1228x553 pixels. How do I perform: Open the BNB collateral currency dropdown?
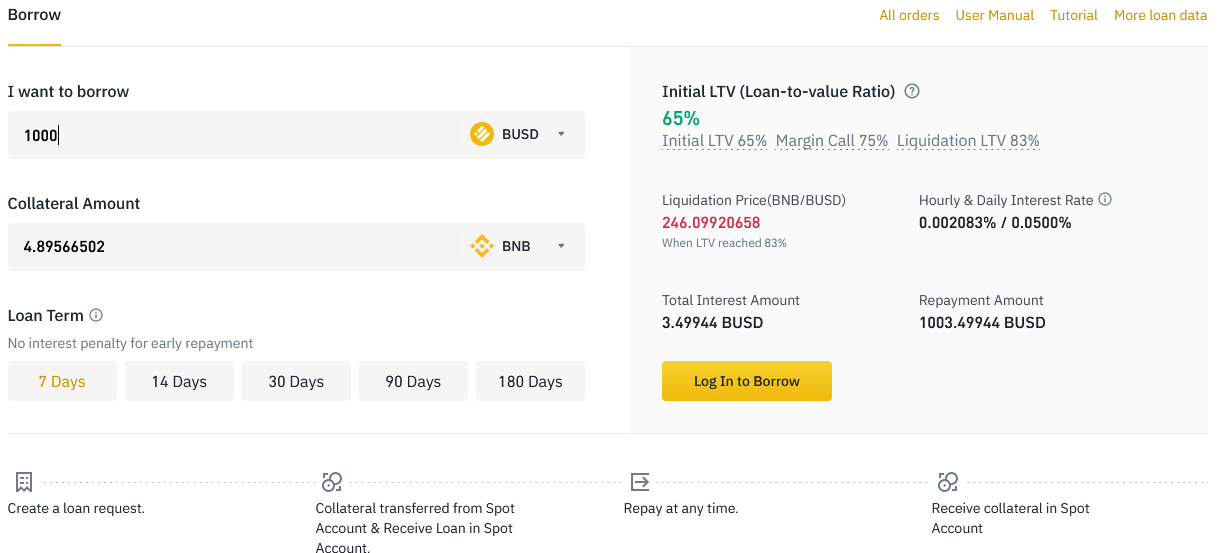point(561,246)
